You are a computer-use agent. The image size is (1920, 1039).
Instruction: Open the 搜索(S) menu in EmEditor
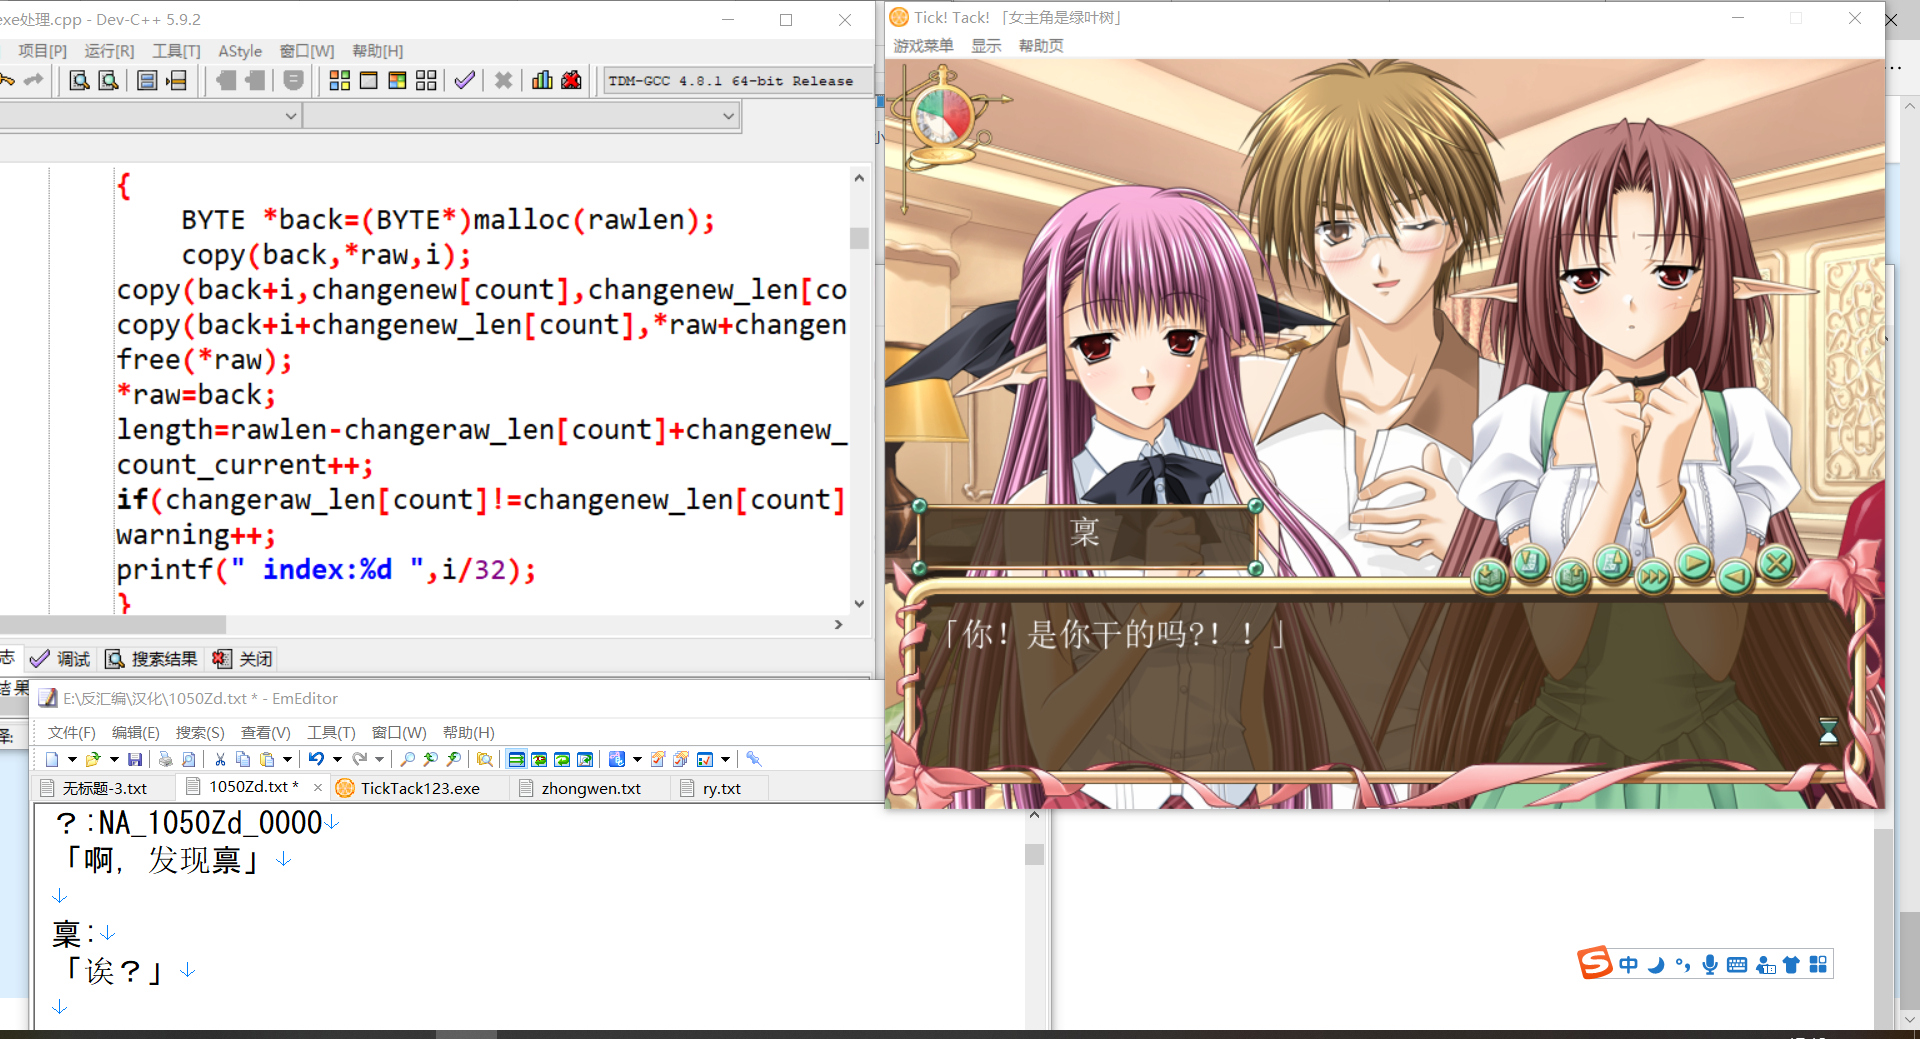pyautogui.click(x=200, y=733)
